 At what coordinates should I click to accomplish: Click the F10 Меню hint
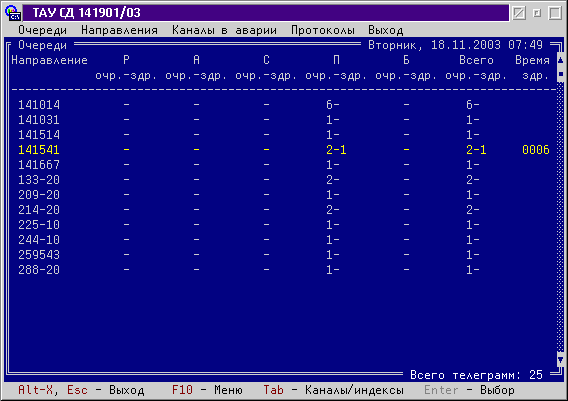(x=207, y=390)
